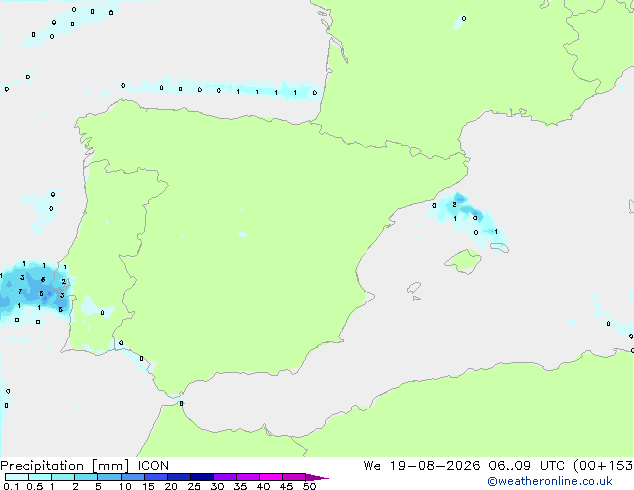Click the legend label '25'
The image size is (634, 490).
pyautogui.click(x=194, y=486)
